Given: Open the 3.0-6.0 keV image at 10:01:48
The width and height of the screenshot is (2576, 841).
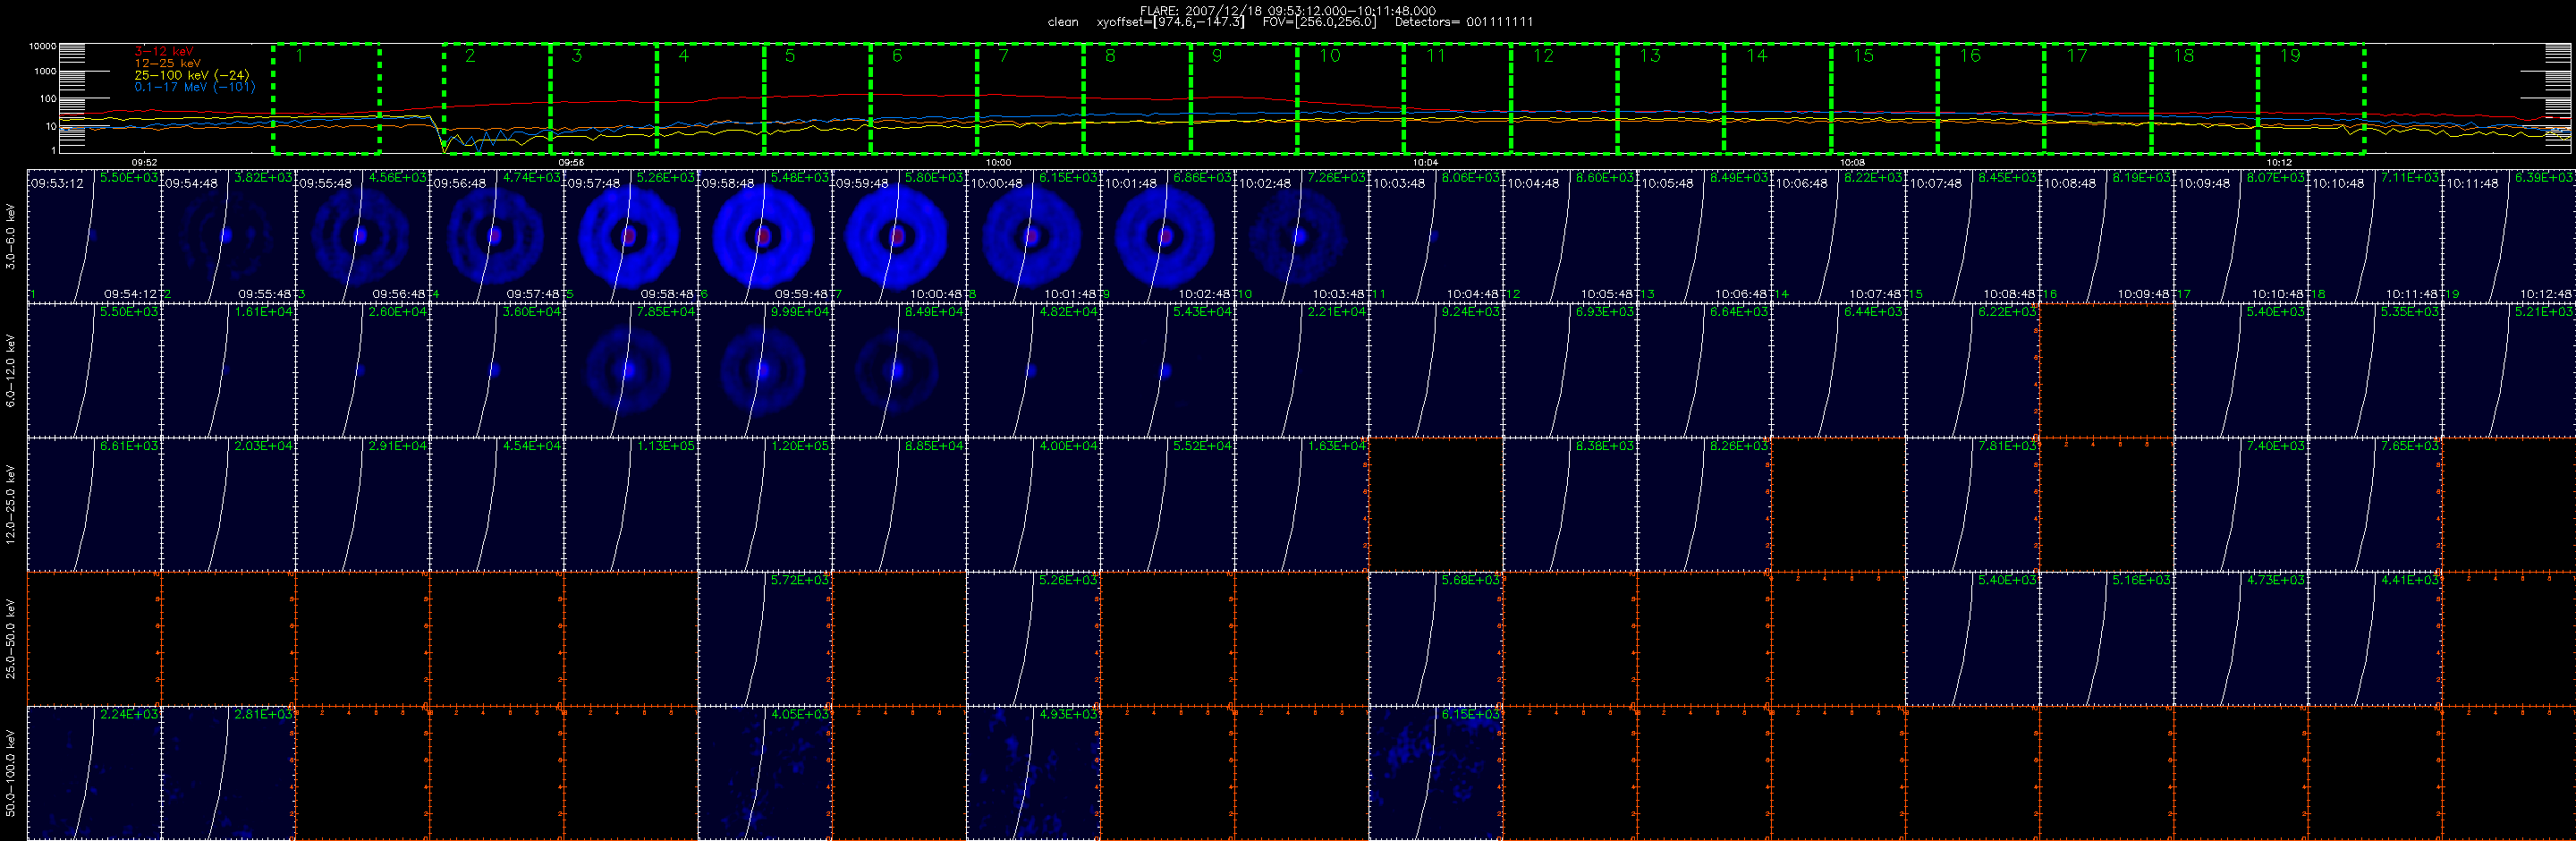Looking at the screenshot, I should [1167, 236].
